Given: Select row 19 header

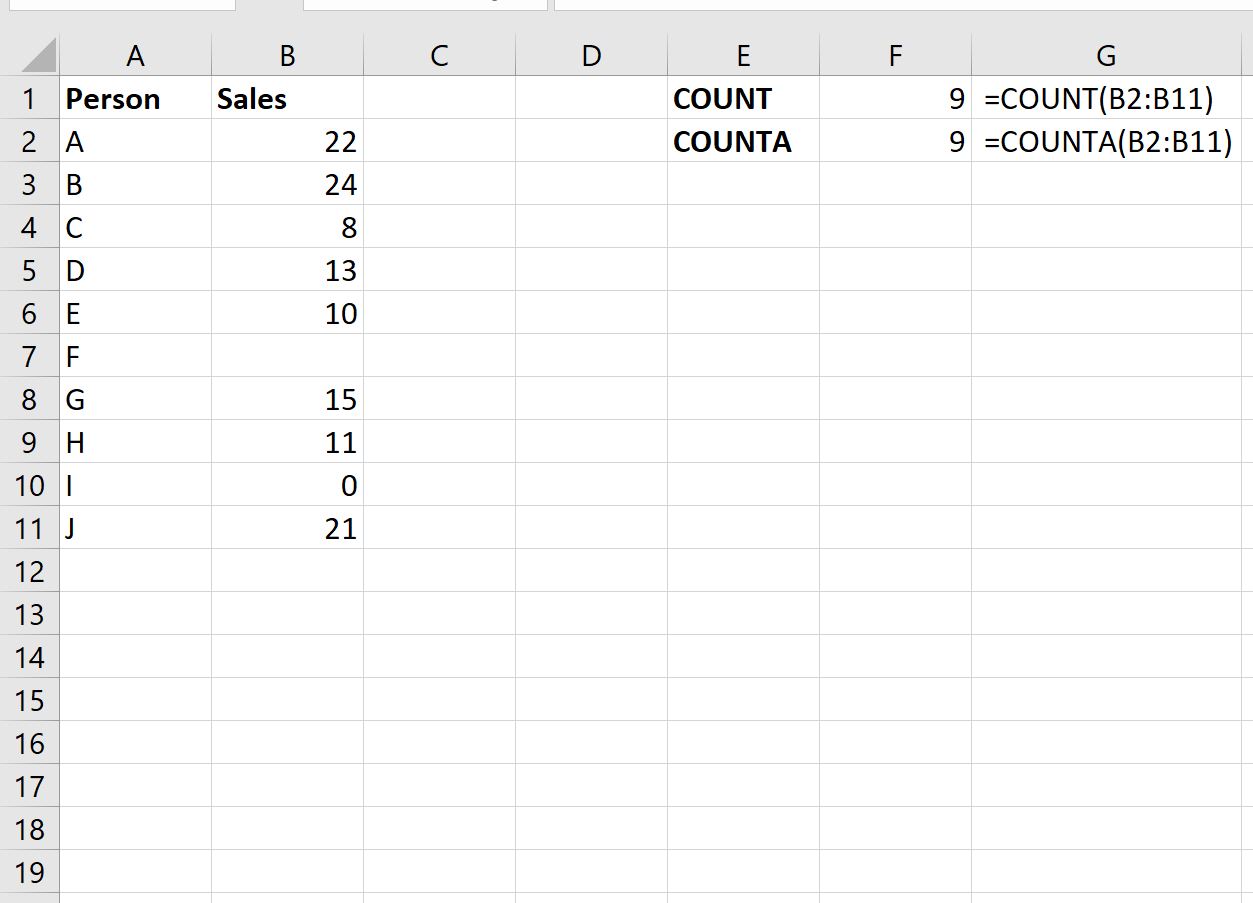Looking at the screenshot, I should 29,872.
